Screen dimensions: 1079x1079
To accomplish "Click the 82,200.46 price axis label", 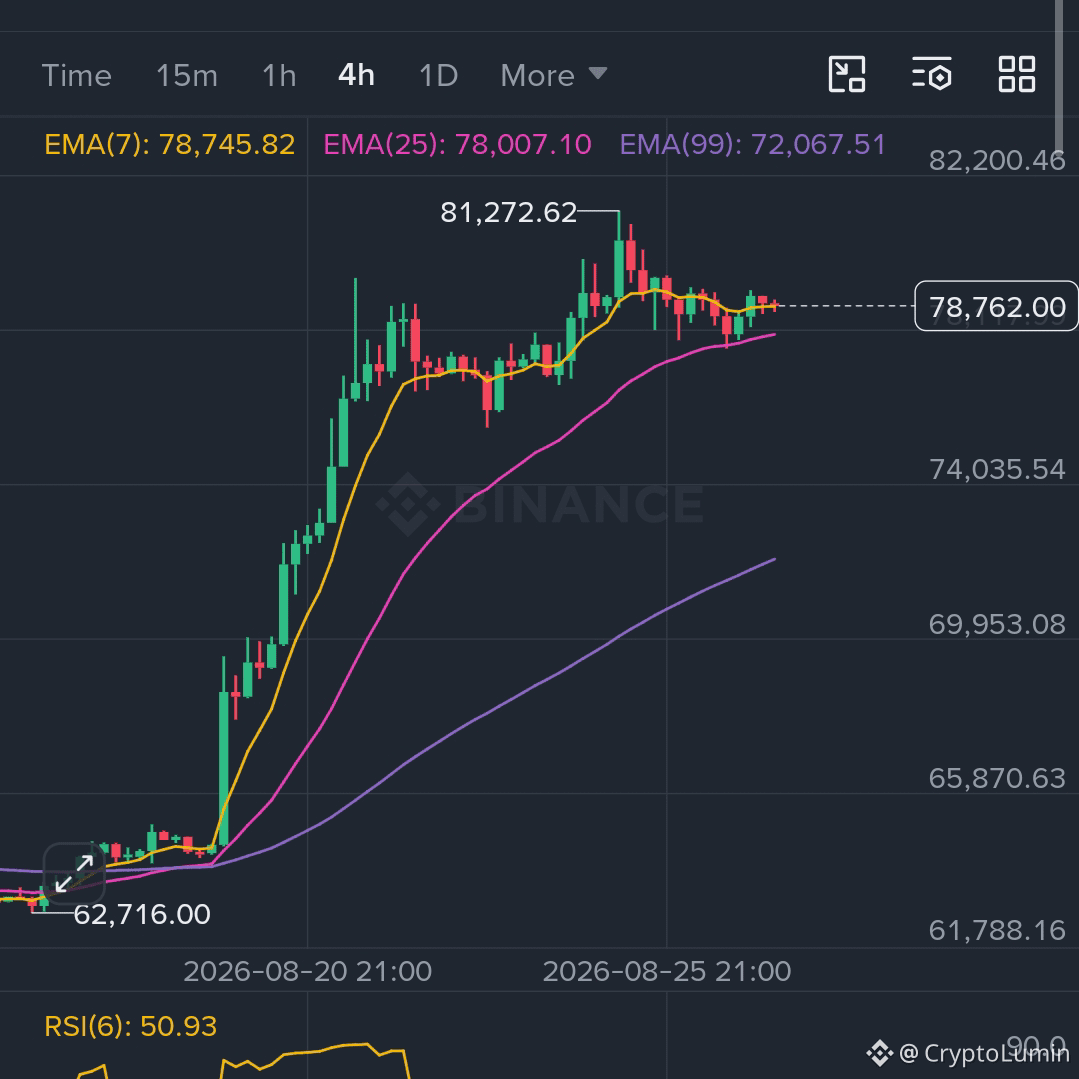I will coord(997,160).
